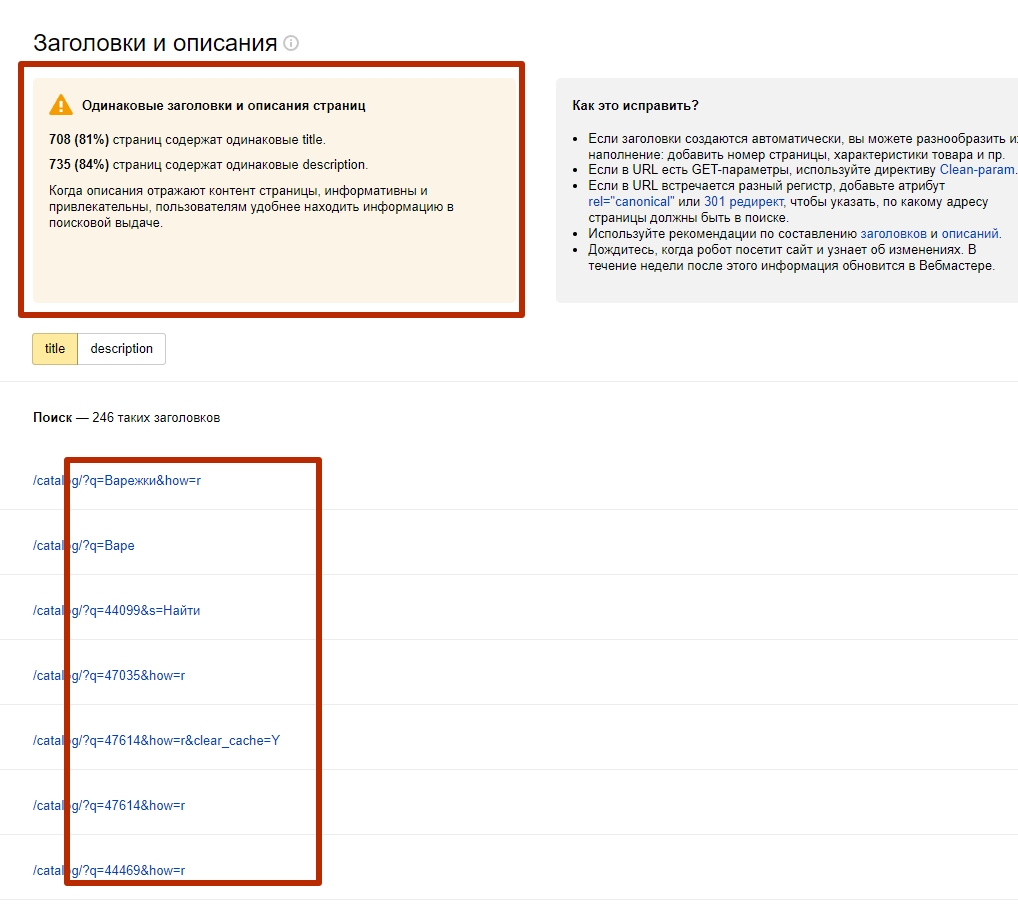Switch to the description tab
The image size is (1018, 907).
tap(121, 349)
